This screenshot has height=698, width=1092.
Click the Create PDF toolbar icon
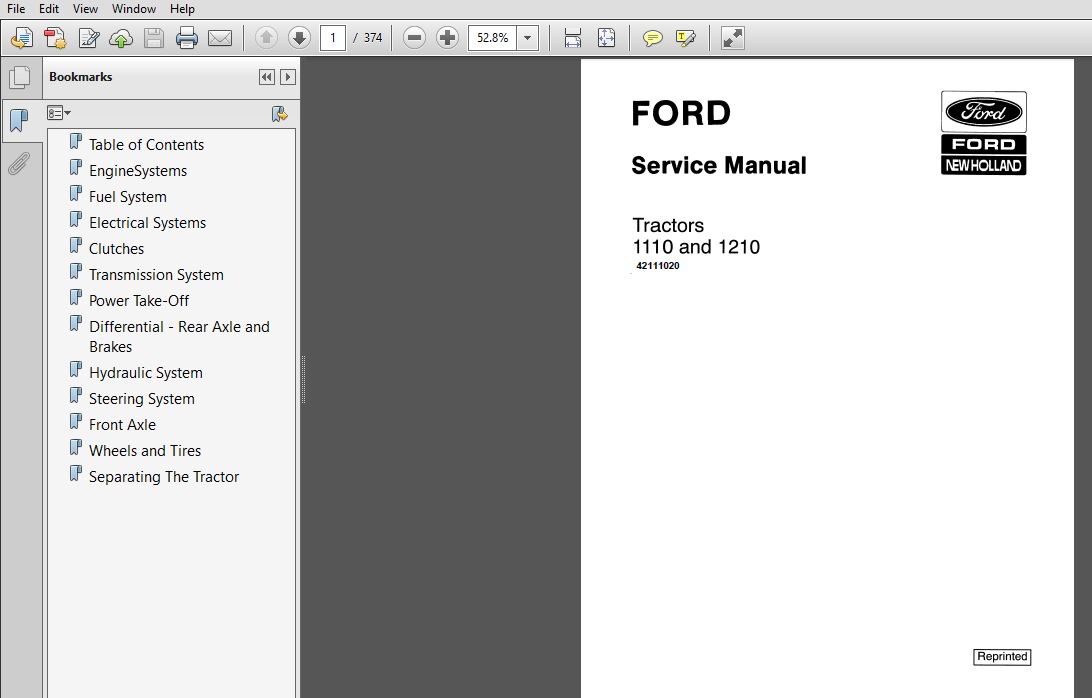55,38
